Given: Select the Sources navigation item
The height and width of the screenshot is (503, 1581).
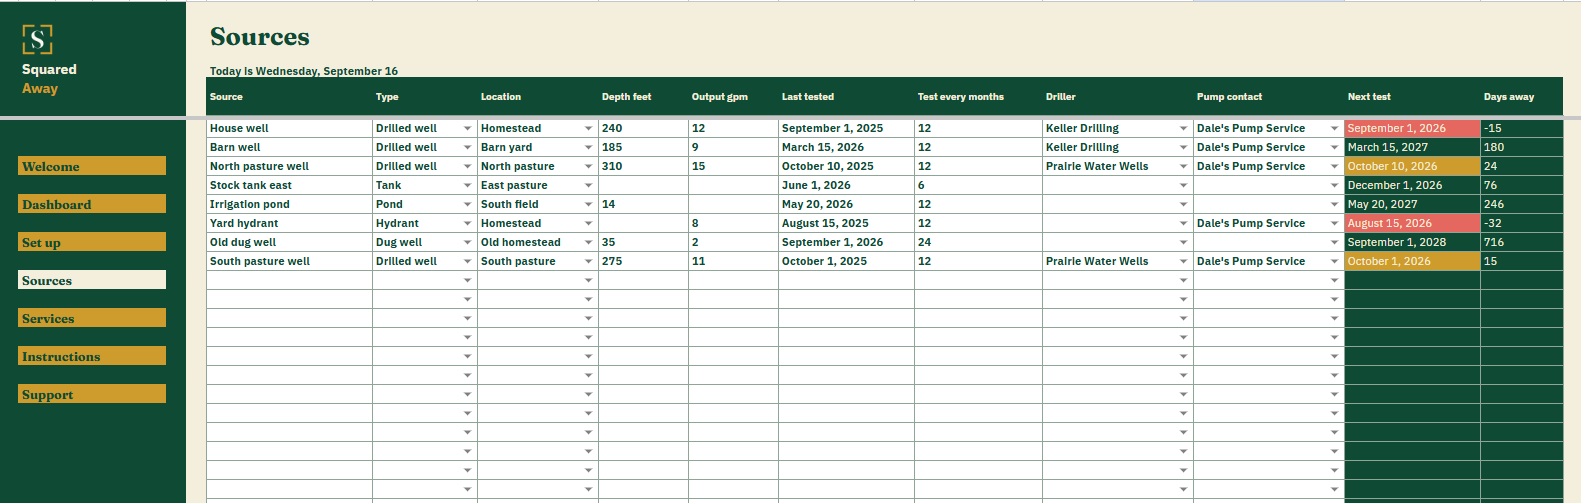Looking at the screenshot, I should pos(92,280).
